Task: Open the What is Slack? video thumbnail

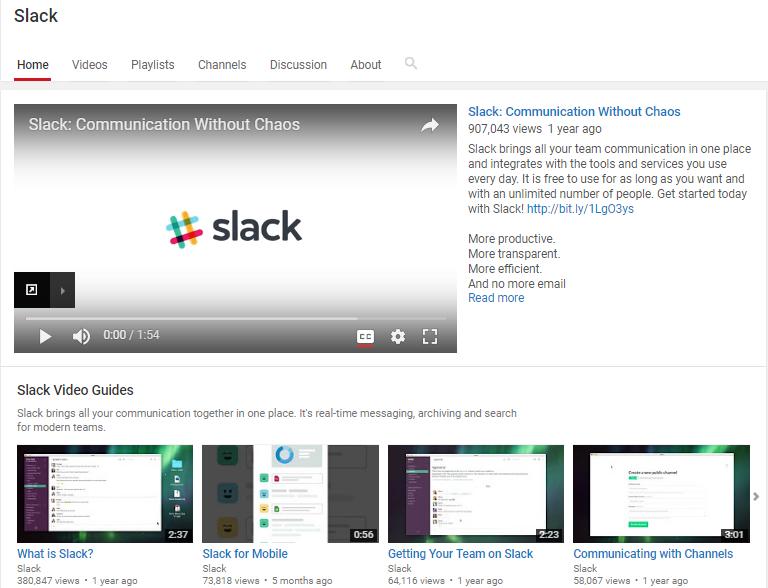Action: (x=105, y=493)
